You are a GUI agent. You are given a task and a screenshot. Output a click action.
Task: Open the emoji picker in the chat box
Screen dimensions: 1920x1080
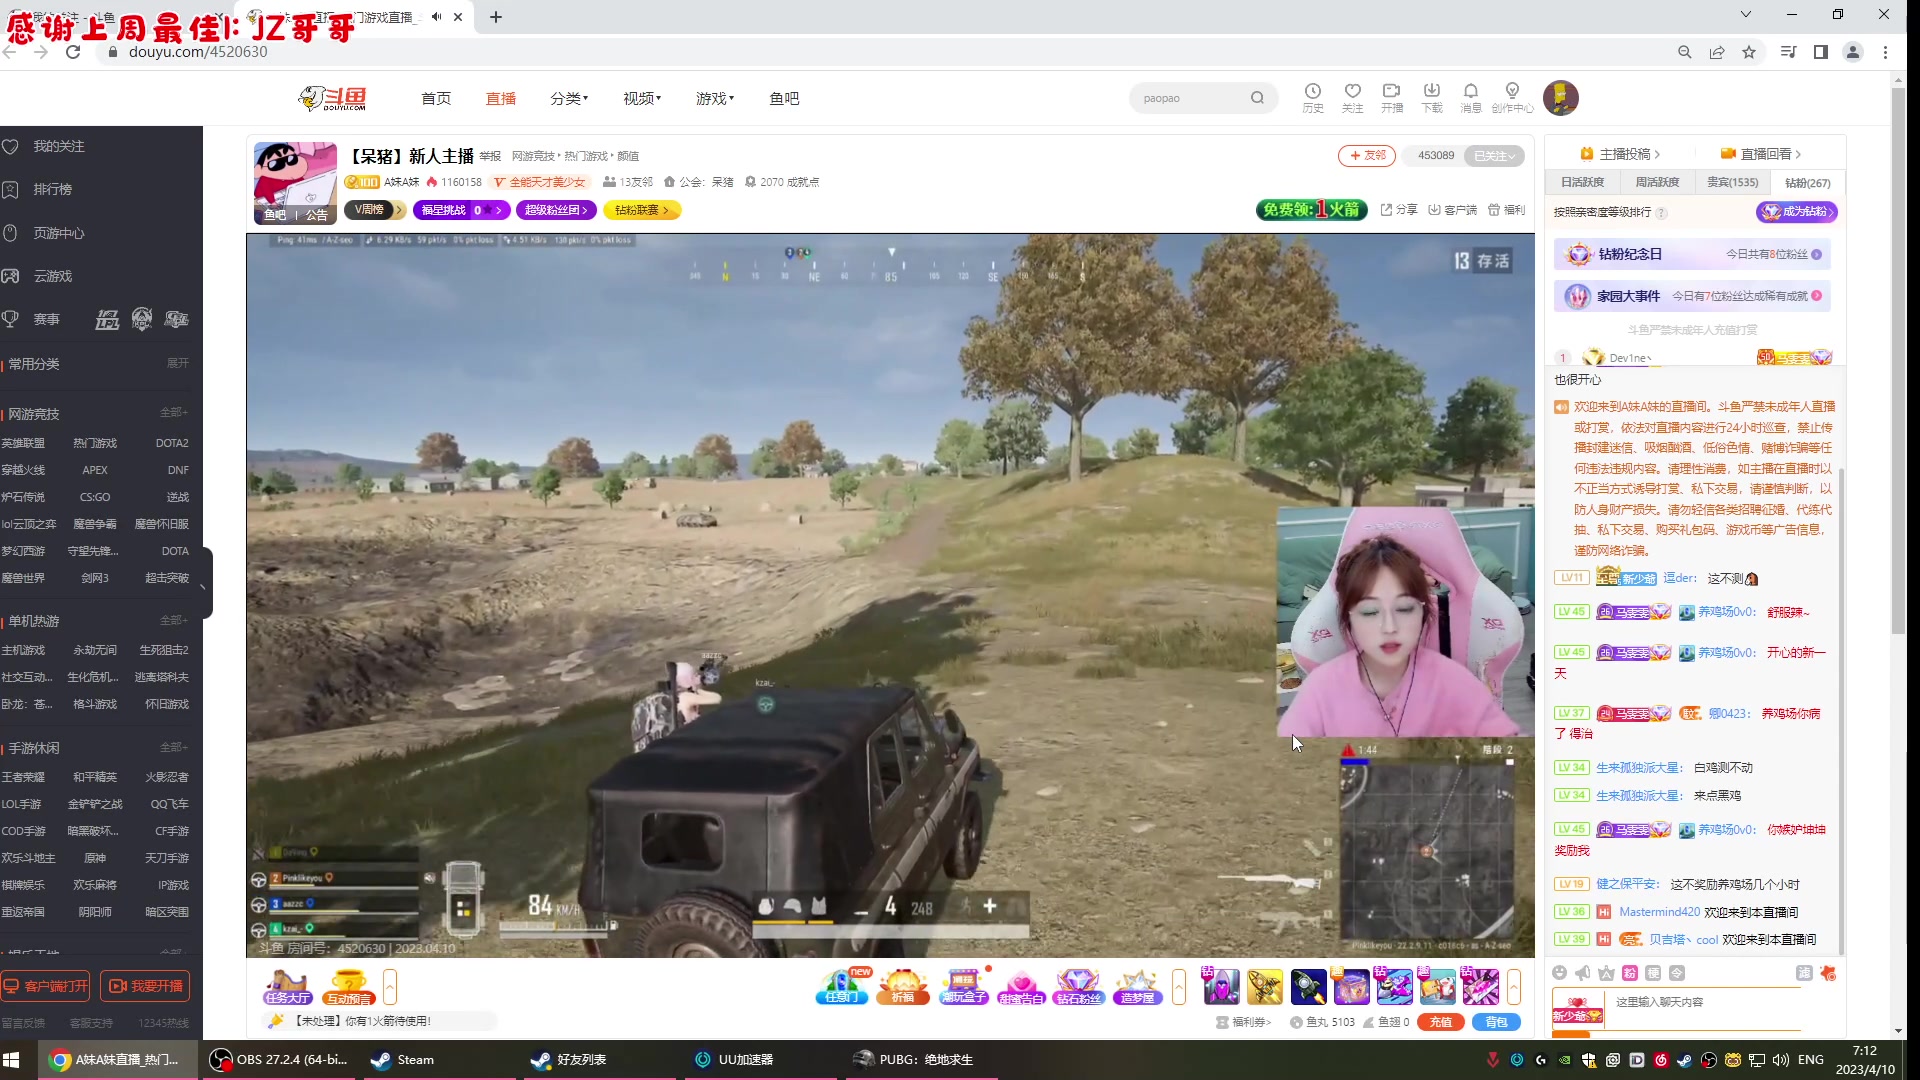point(1560,973)
